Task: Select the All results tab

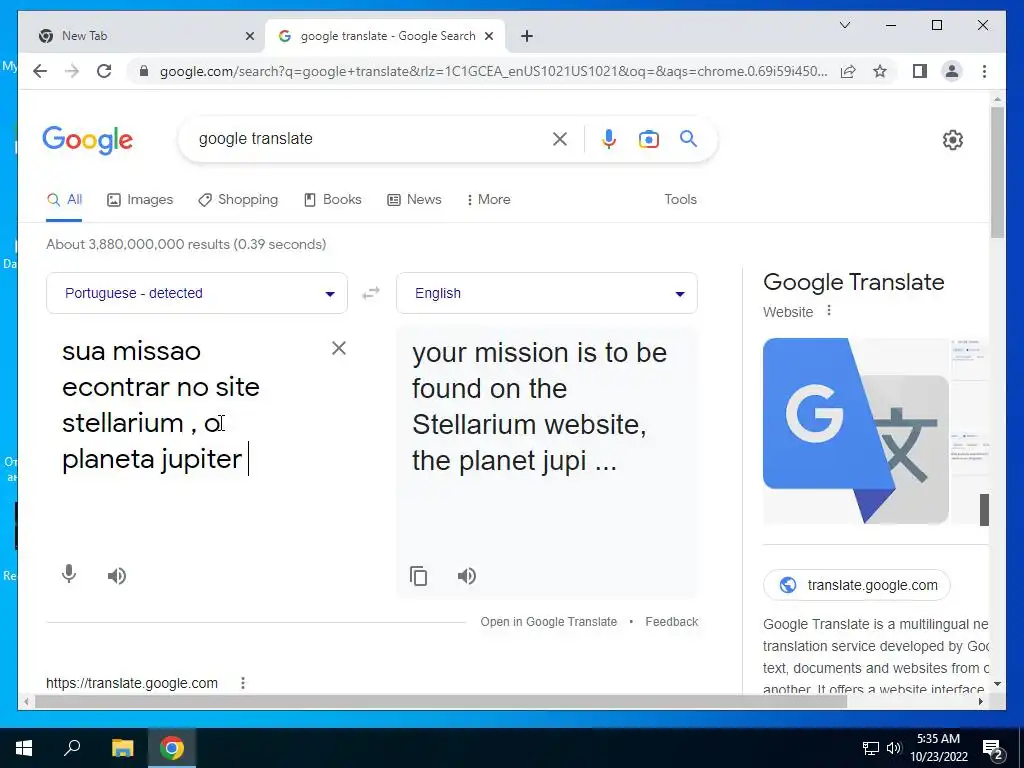Action: pos(65,199)
